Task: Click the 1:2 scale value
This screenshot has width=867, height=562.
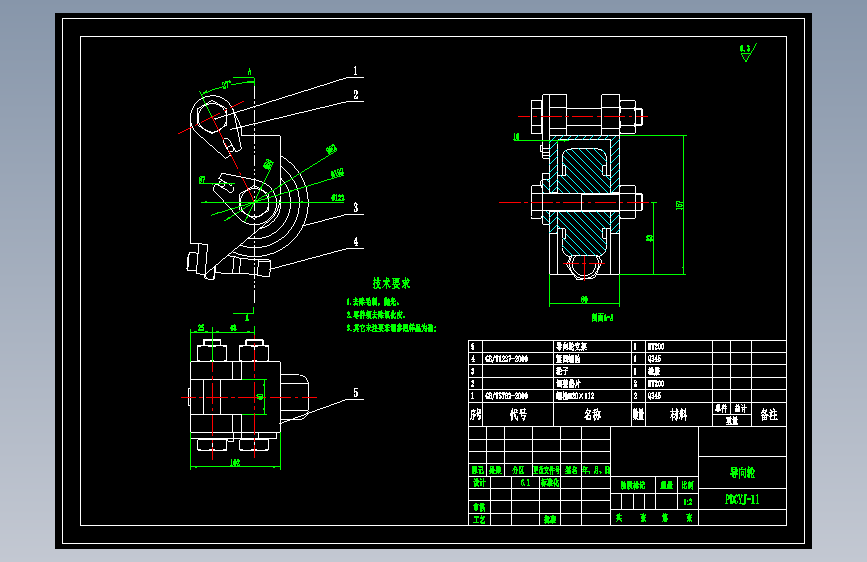Action: 687,502
